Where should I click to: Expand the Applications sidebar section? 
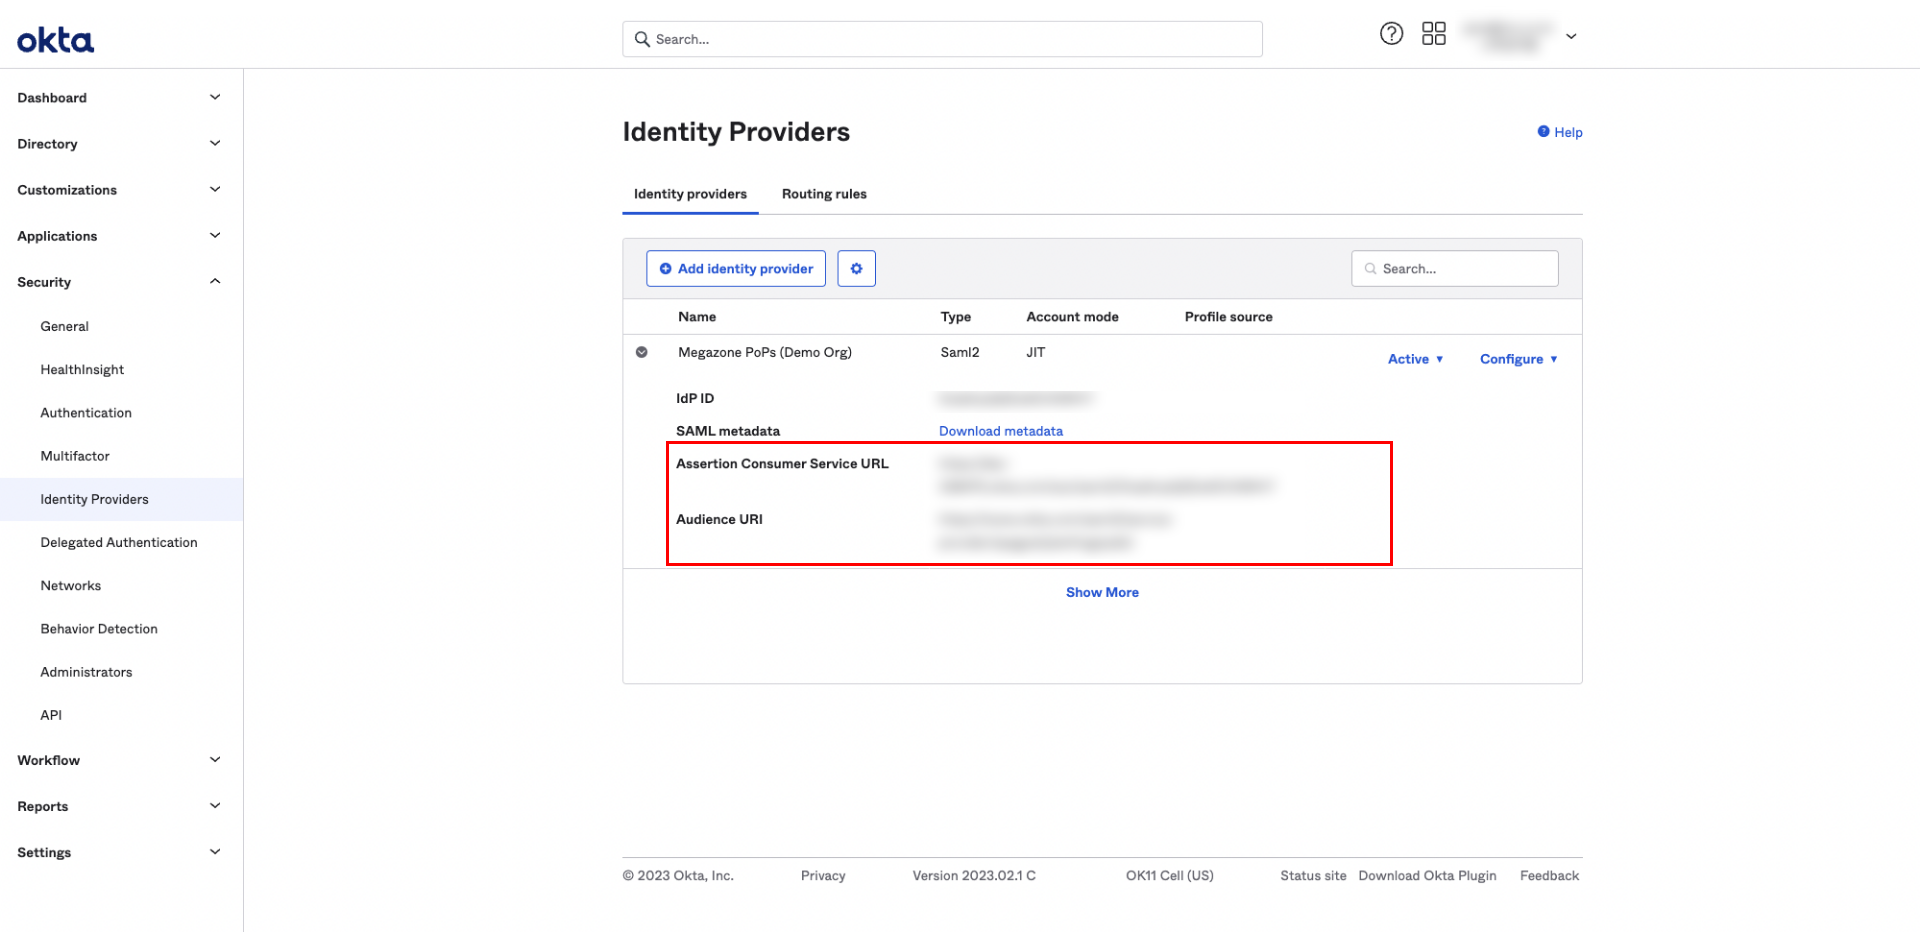point(214,236)
